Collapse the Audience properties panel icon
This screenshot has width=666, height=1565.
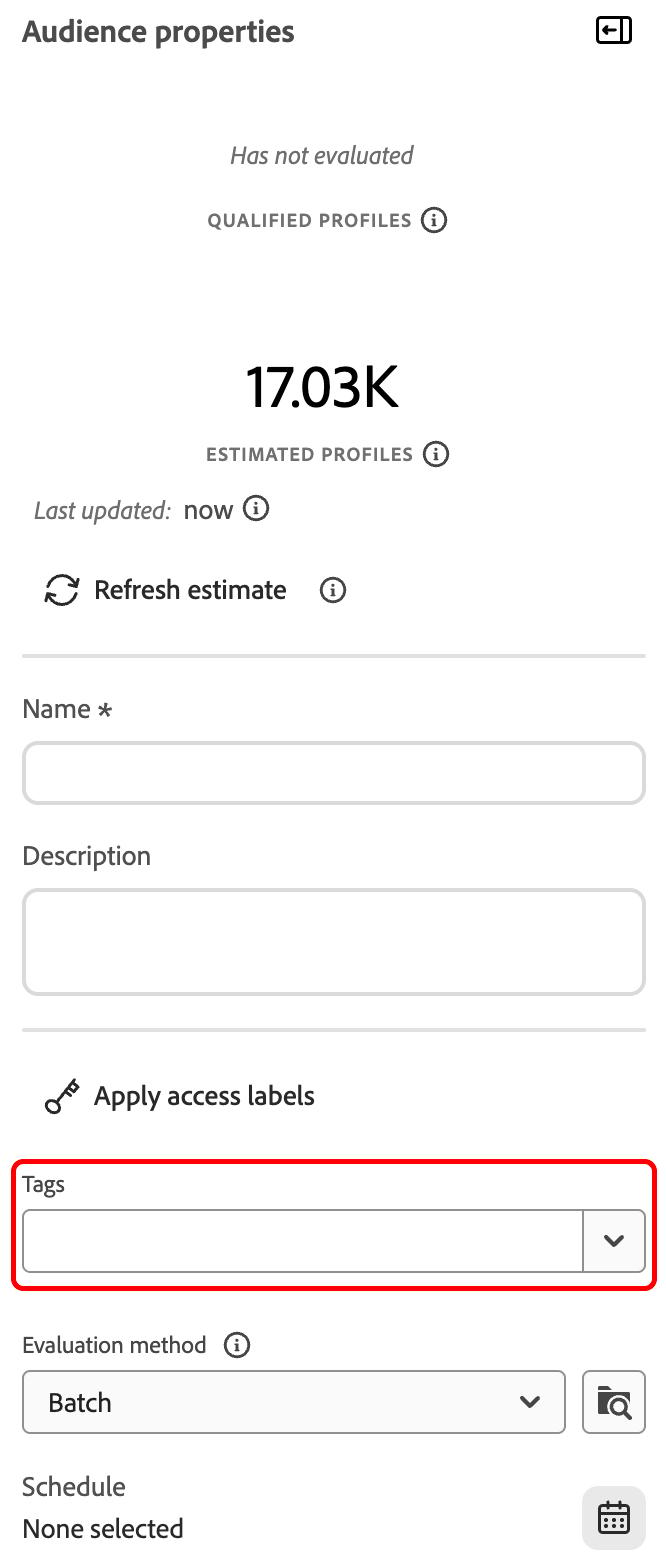[613, 31]
